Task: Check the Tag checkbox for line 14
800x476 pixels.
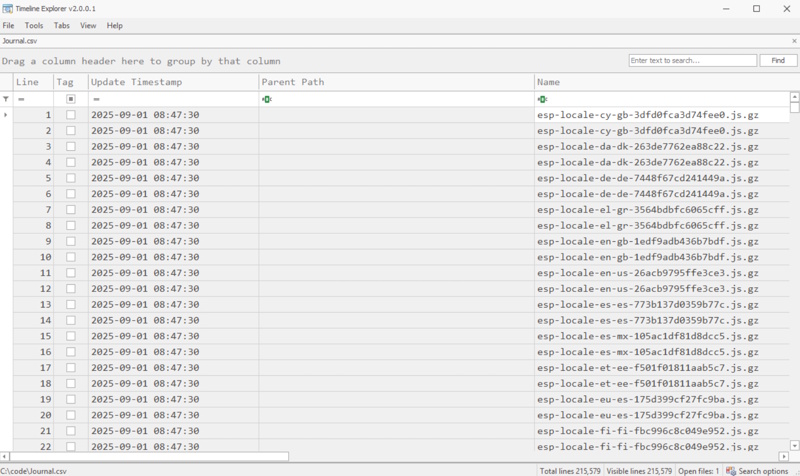Action: click(71, 320)
